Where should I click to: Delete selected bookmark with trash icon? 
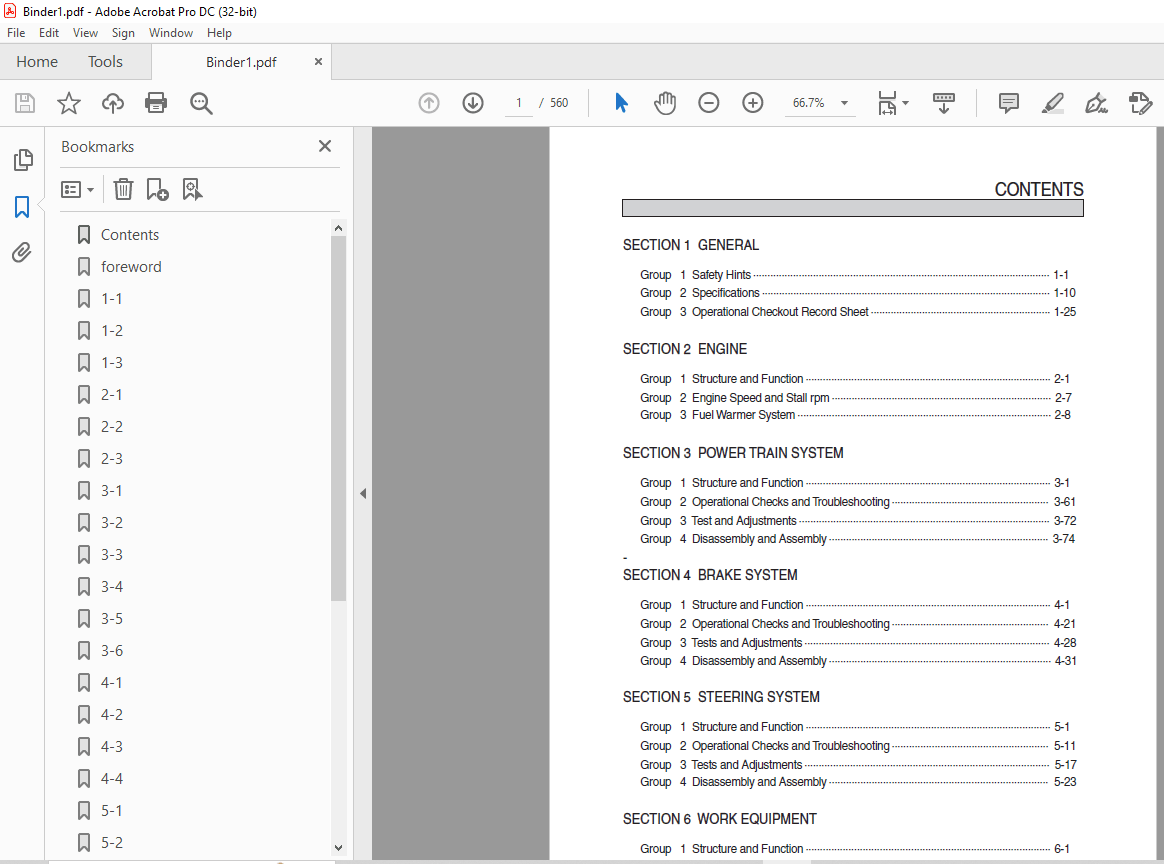pyautogui.click(x=123, y=189)
